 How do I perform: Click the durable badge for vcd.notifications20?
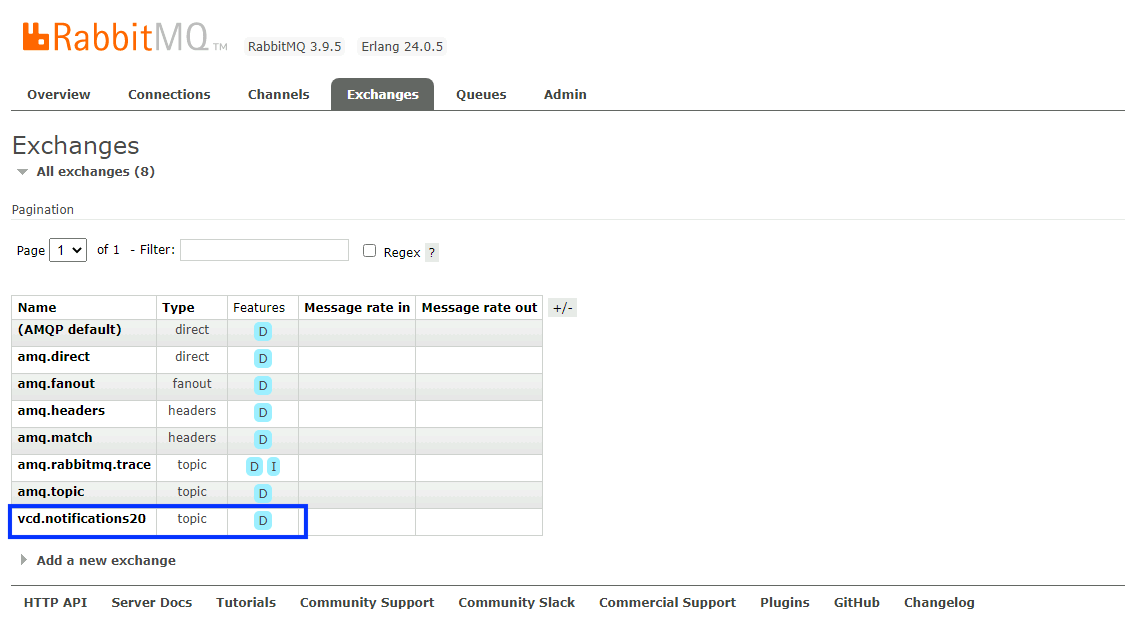click(263, 520)
